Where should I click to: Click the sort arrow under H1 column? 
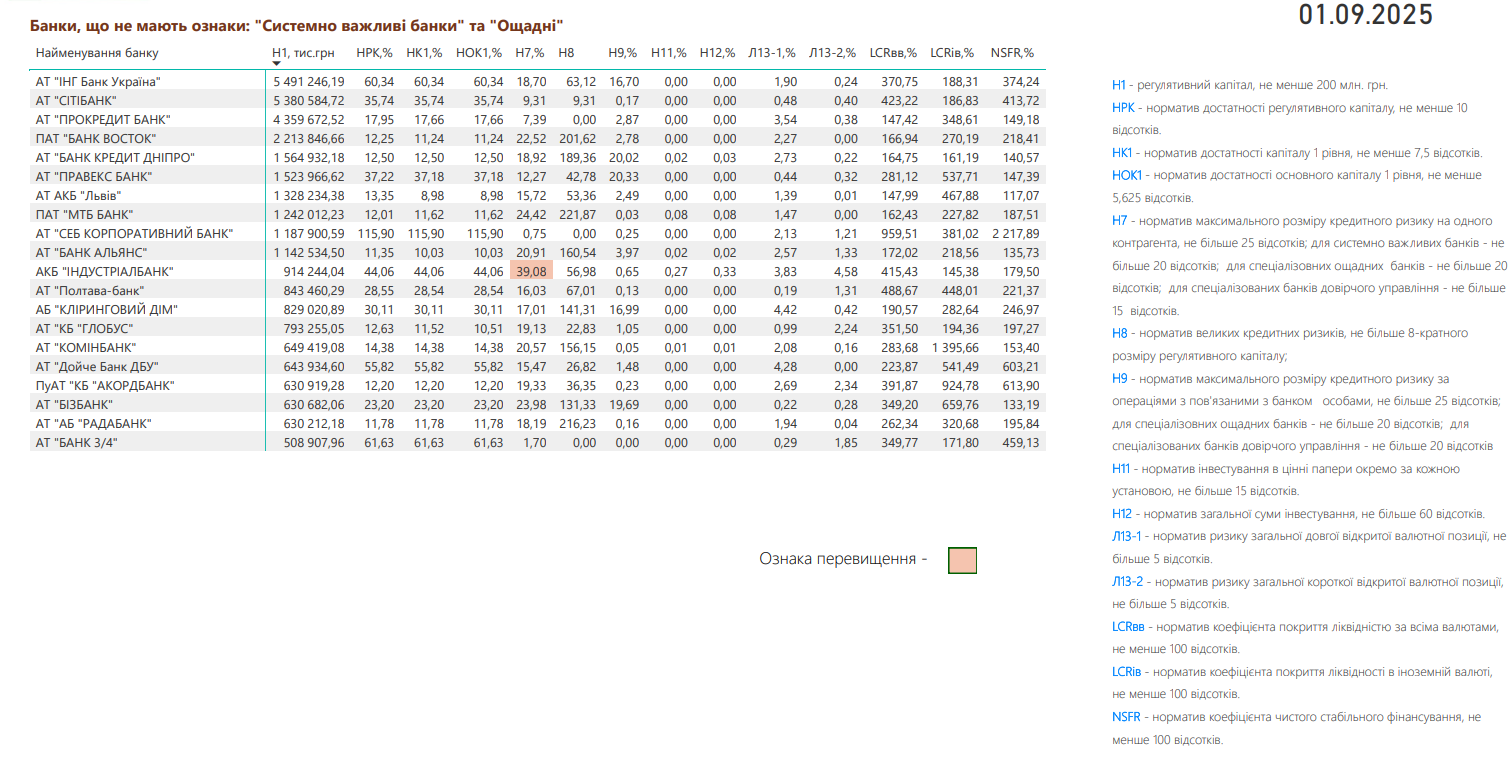pos(277,63)
